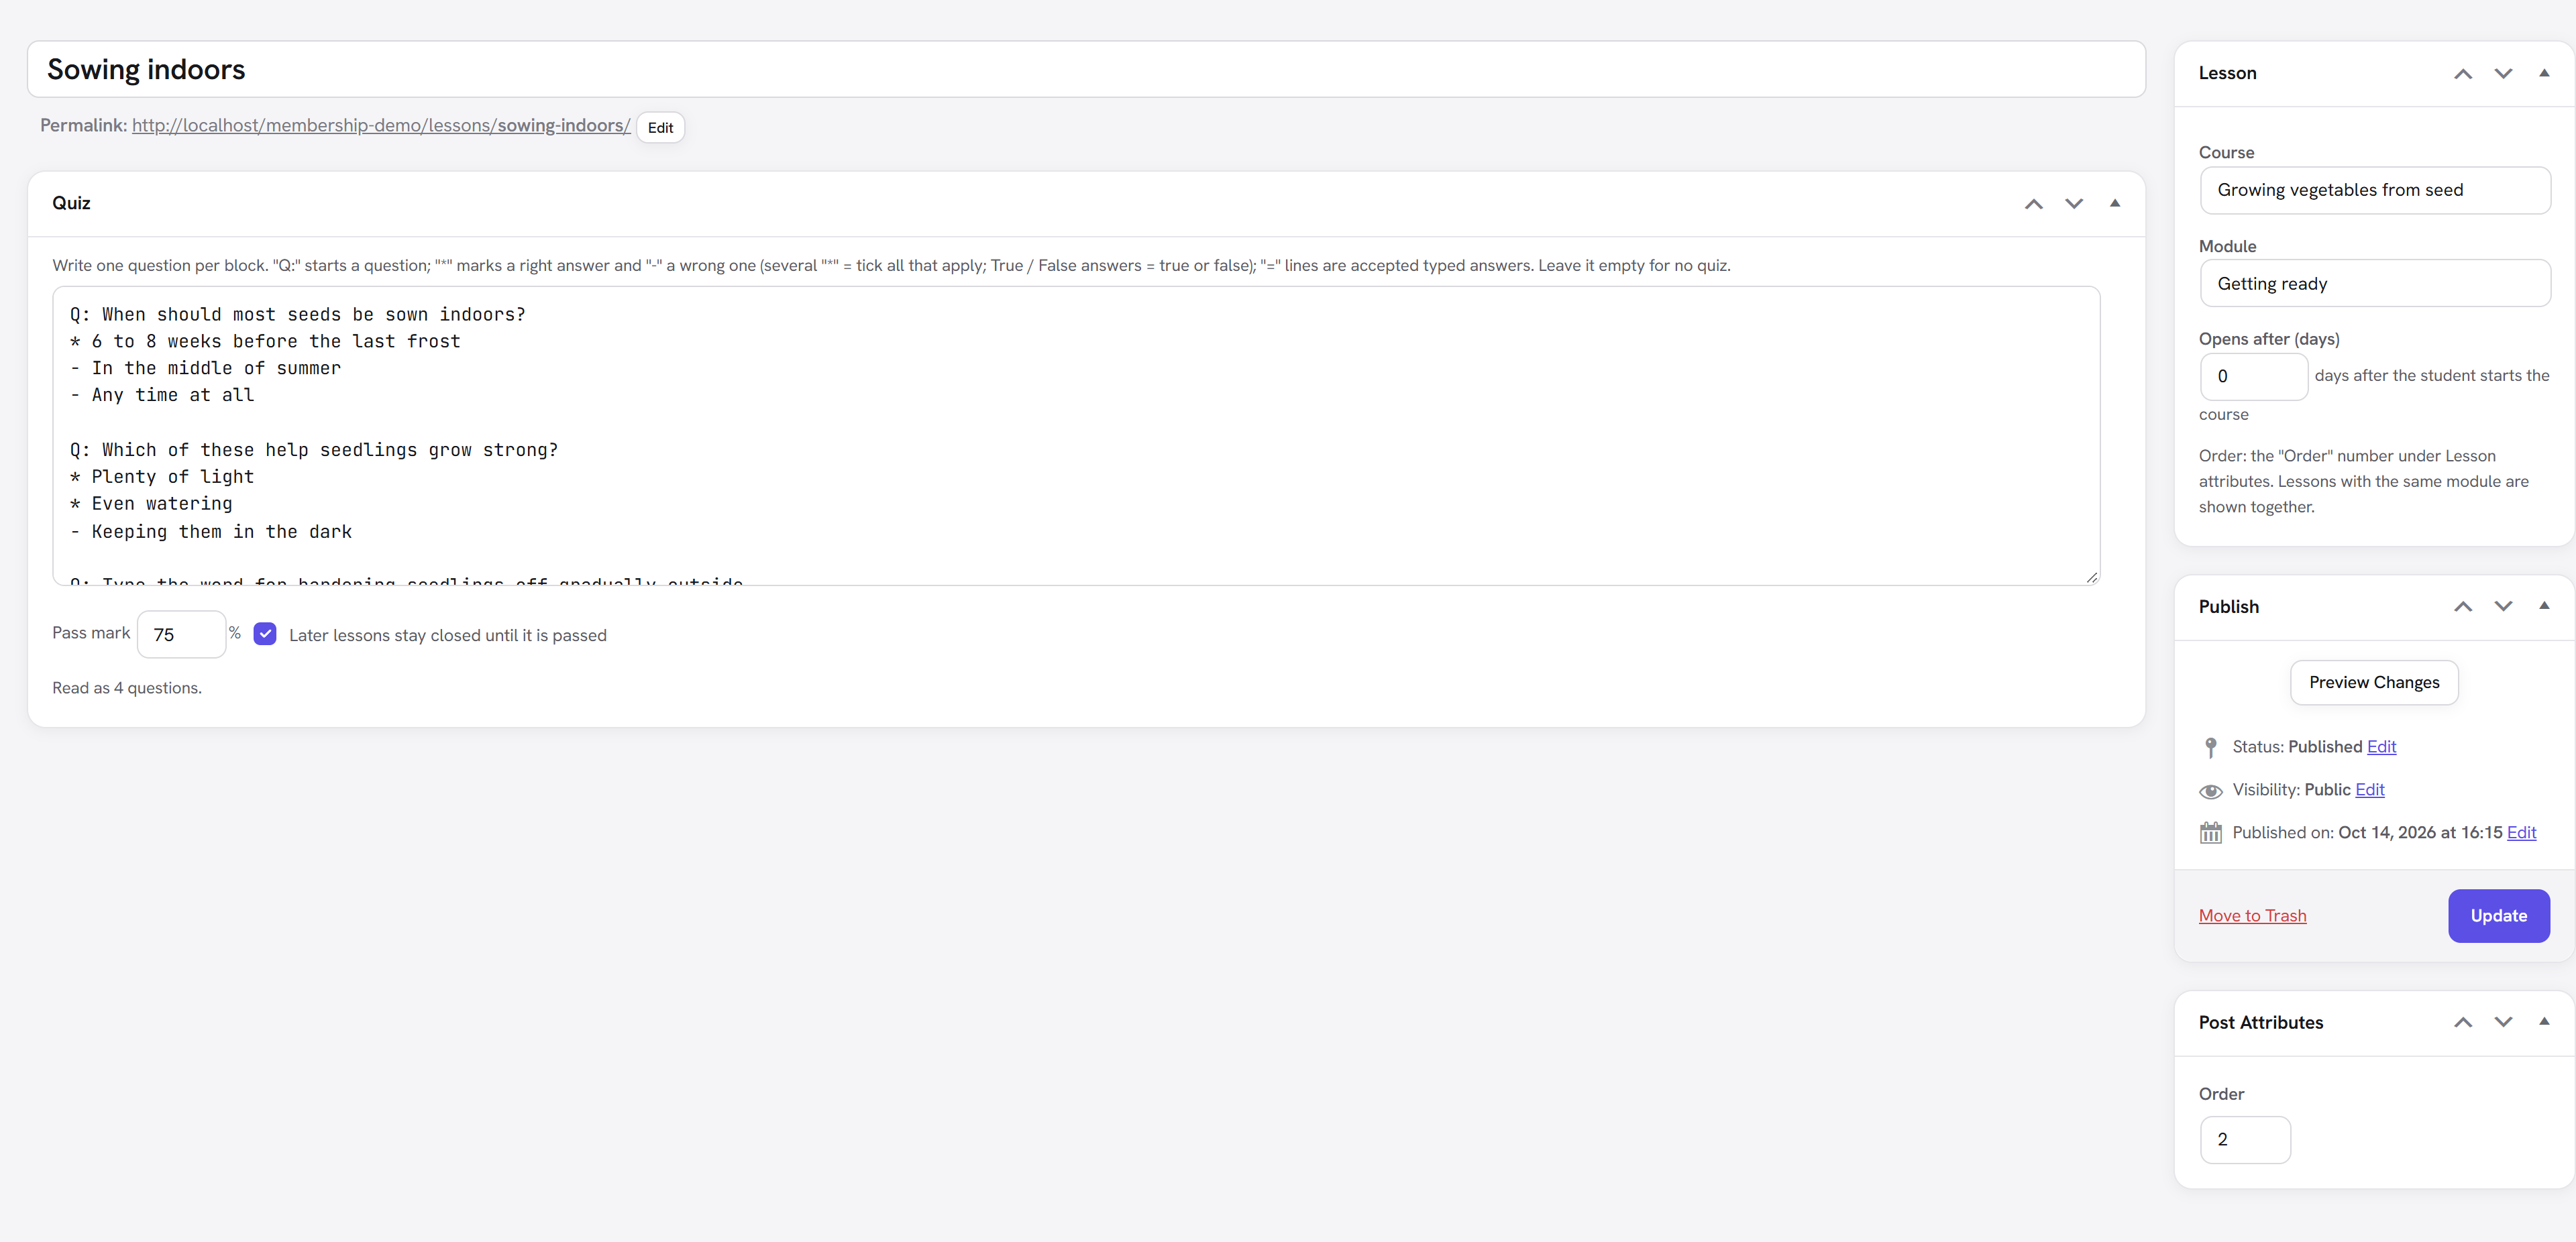Viewport: 2576px width, 1242px height.
Task: Click the Quiz panel heading
Action: [x=71, y=203]
